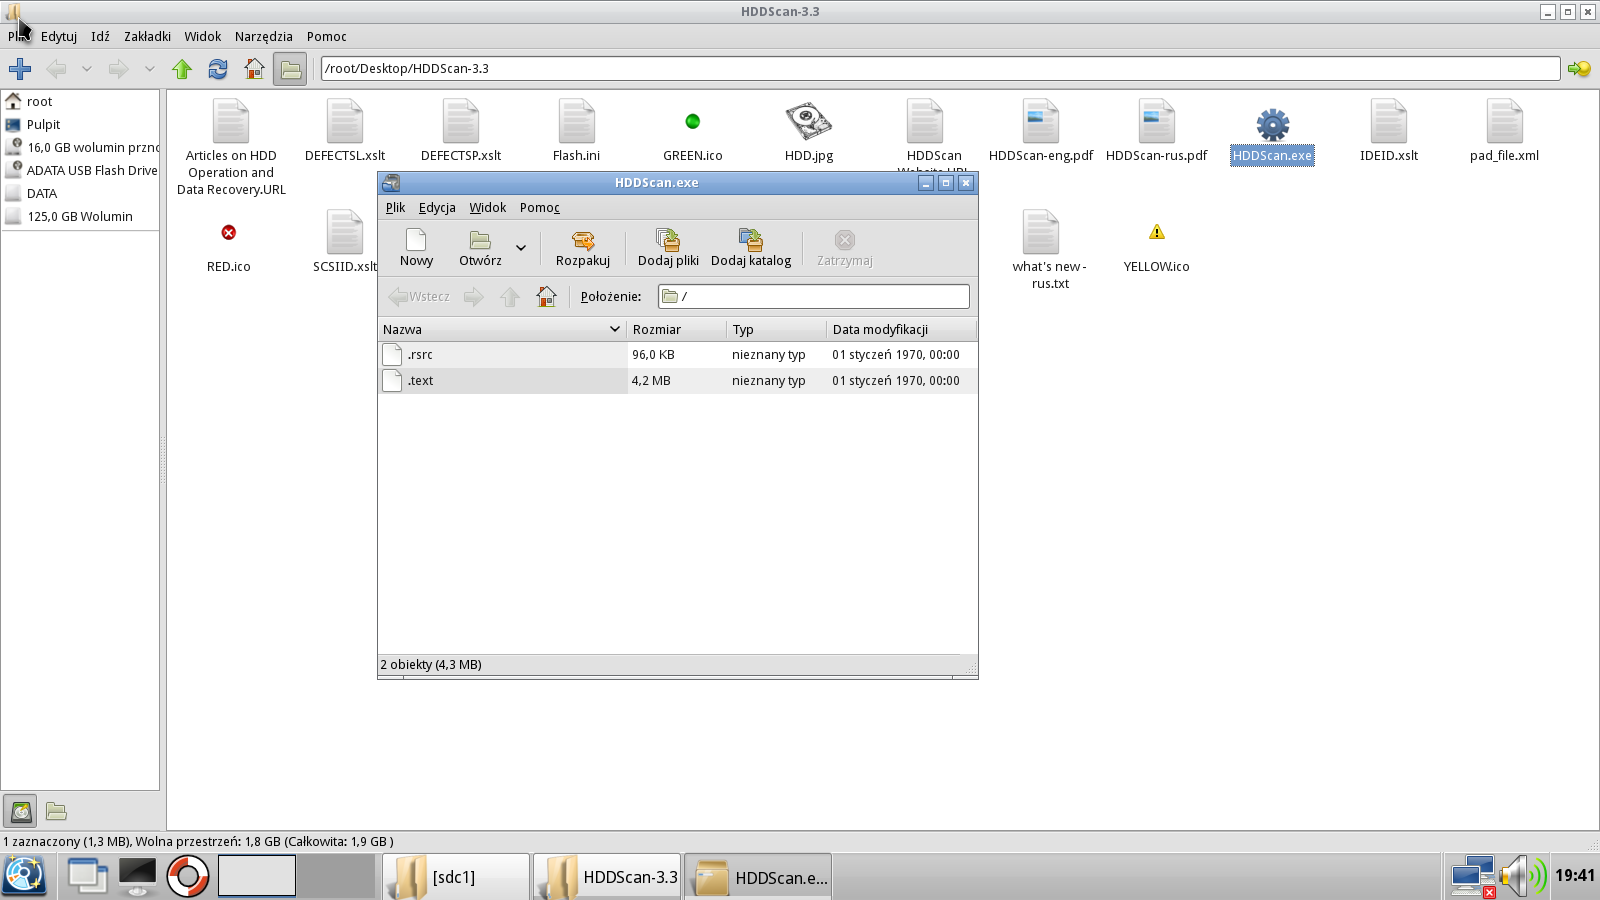Sort archive list by Data modyfikacji column
The width and height of the screenshot is (1600, 900).
(902, 329)
